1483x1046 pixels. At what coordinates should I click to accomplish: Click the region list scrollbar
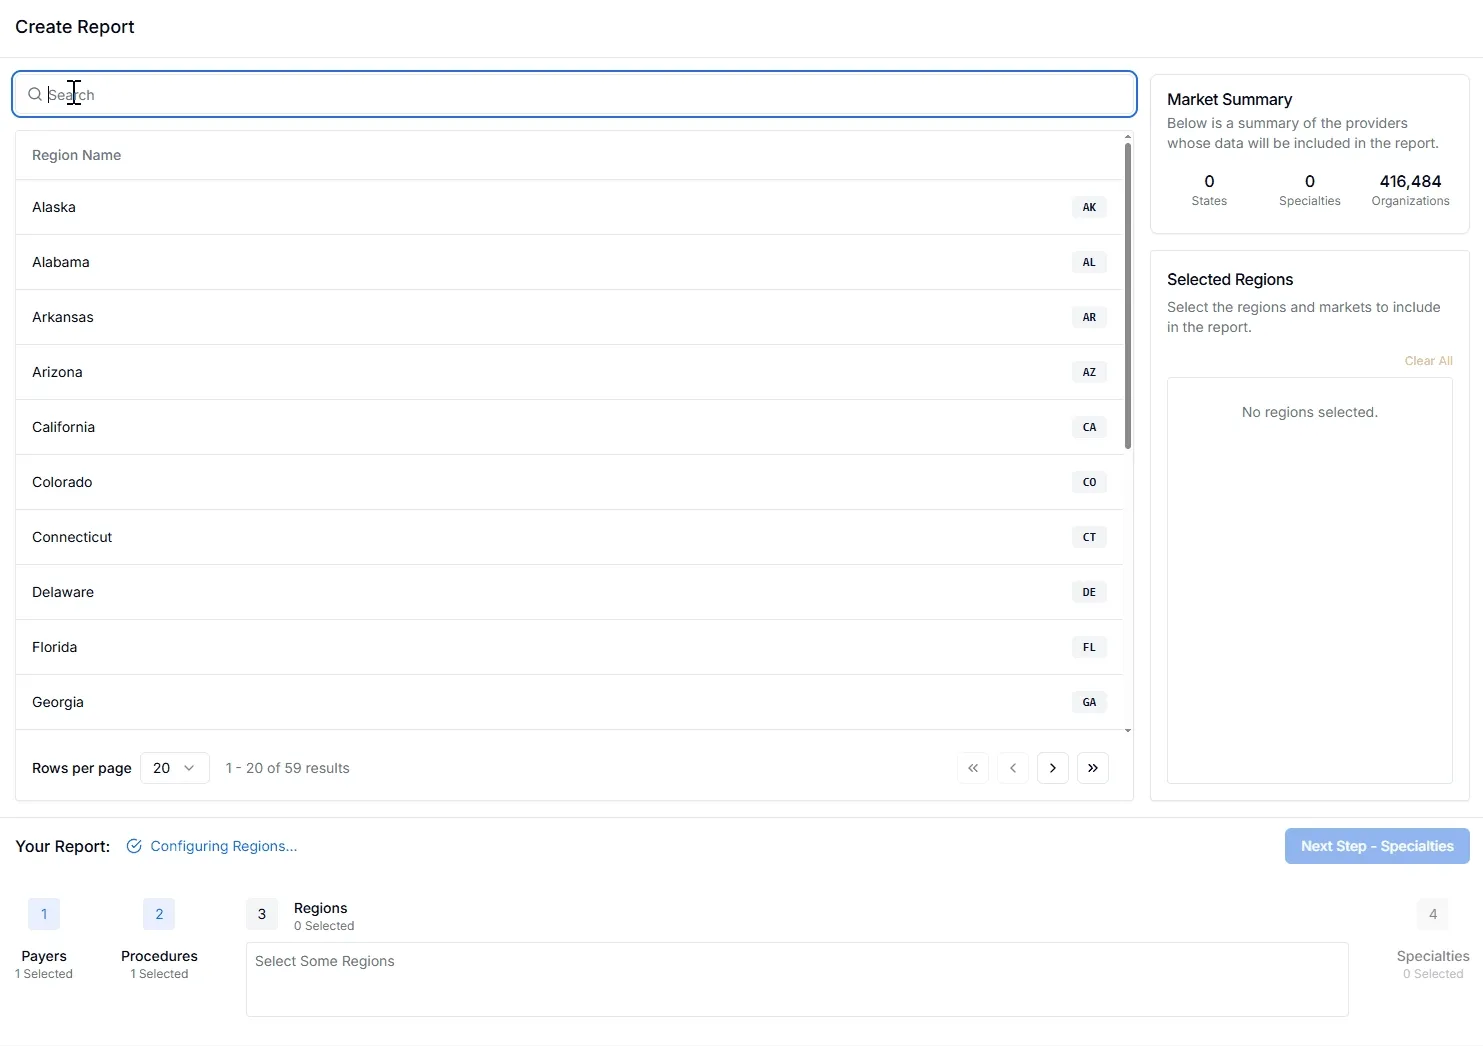pyautogui.click(x=1128, y=296)
